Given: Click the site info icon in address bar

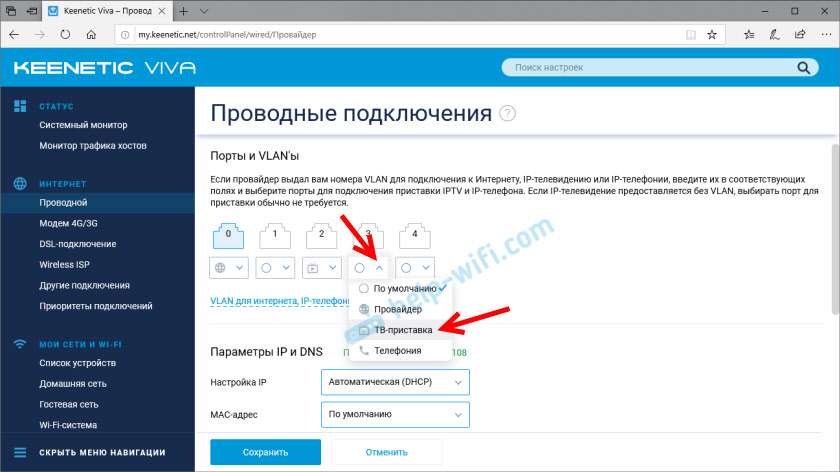Looking at the screenshot, I should pos(125,35).
